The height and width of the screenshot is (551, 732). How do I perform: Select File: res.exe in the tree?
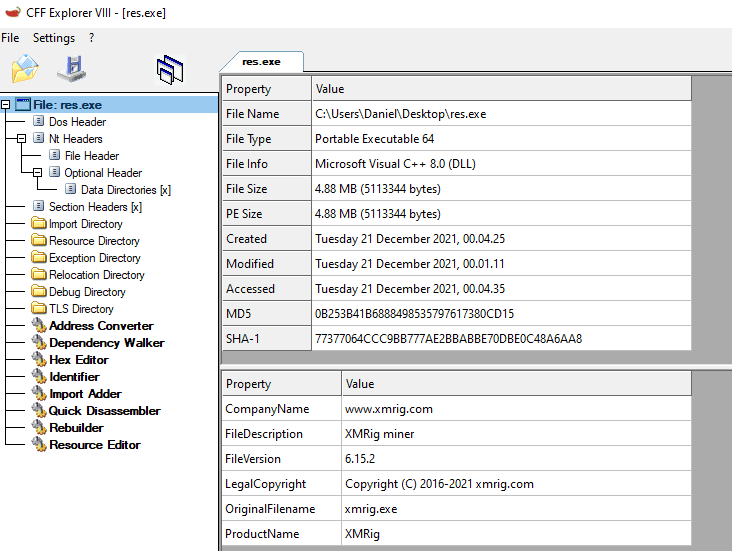coord(67,105)
